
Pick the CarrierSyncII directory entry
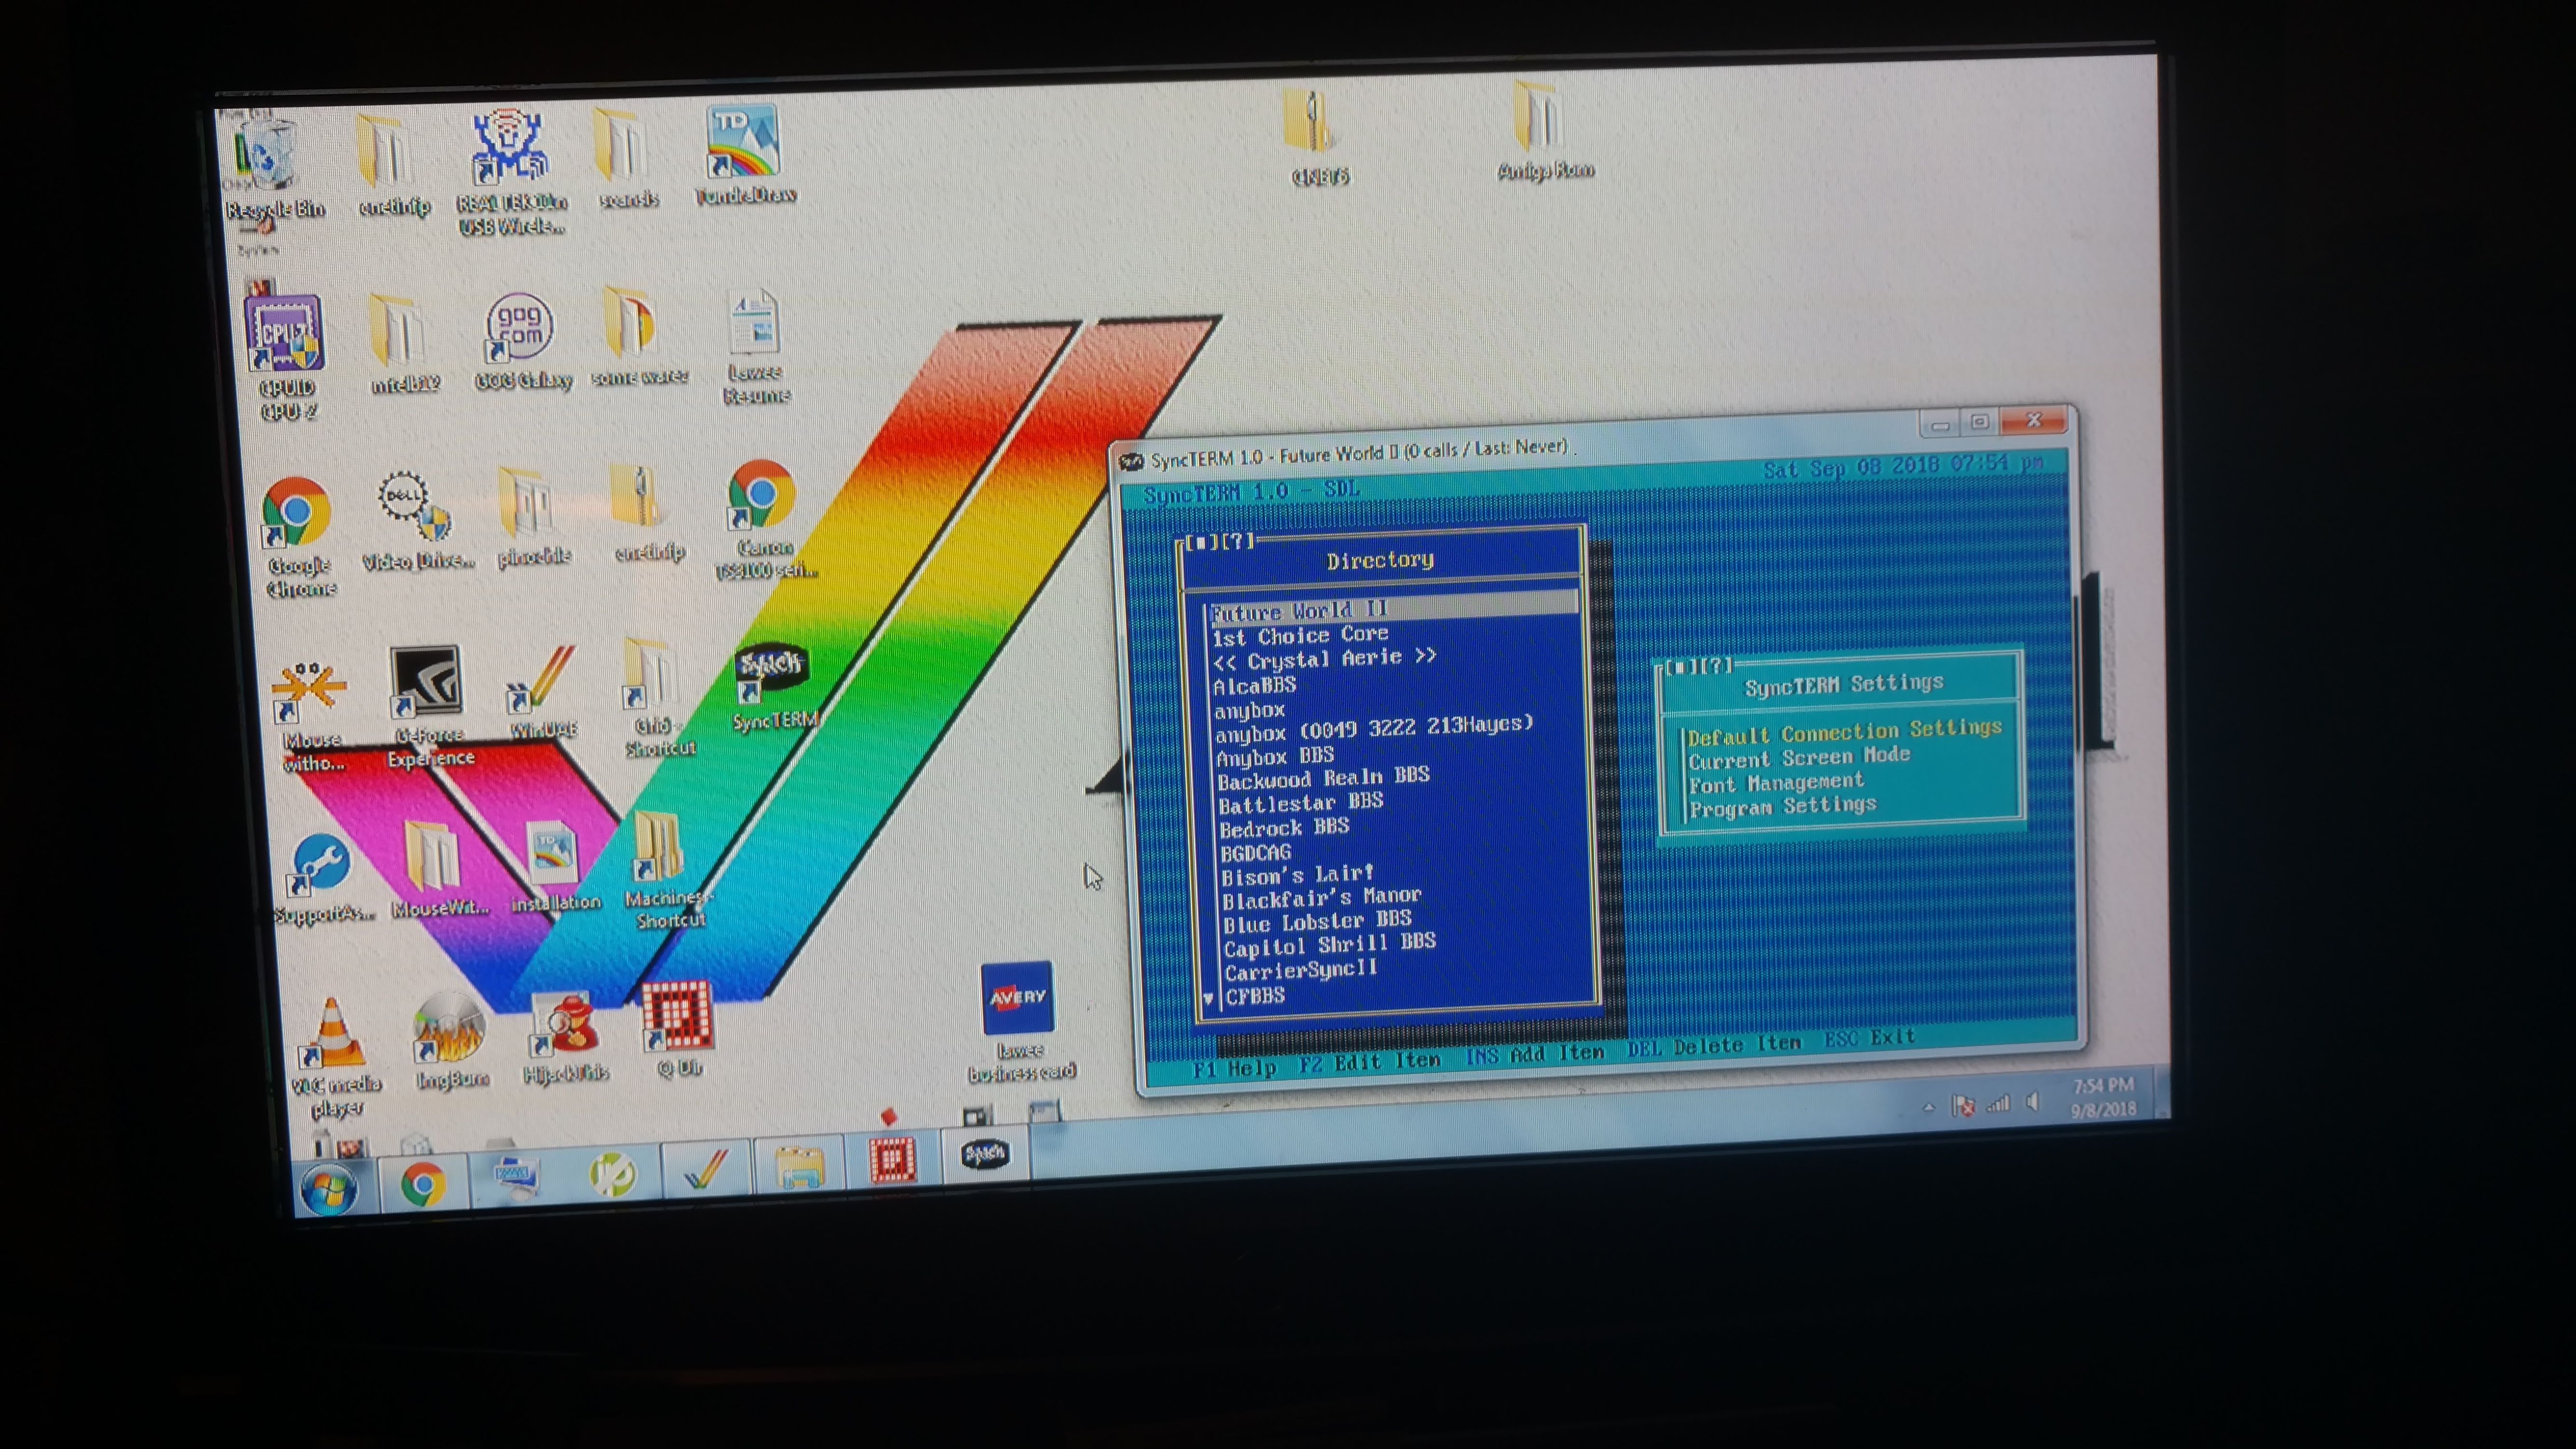click(1300, 970)
